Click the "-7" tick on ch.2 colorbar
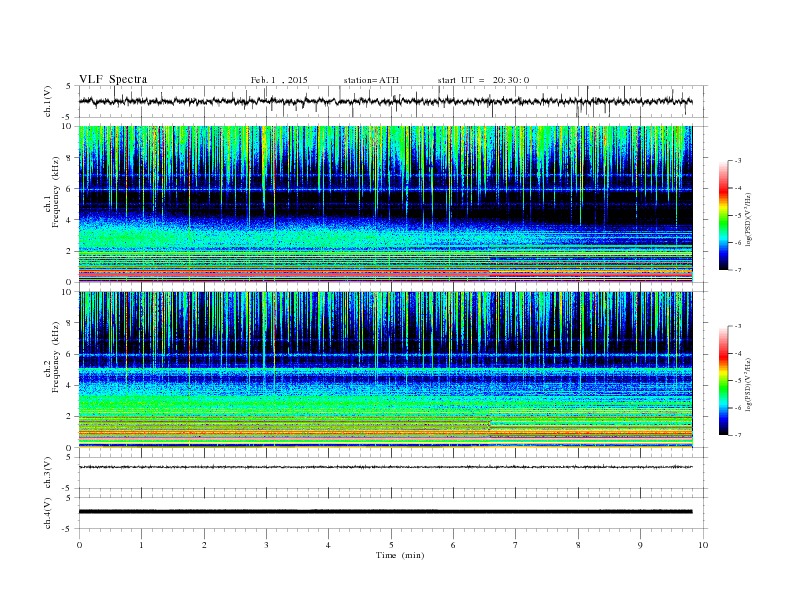Screen dimensions: 792x612 [738, 435]
